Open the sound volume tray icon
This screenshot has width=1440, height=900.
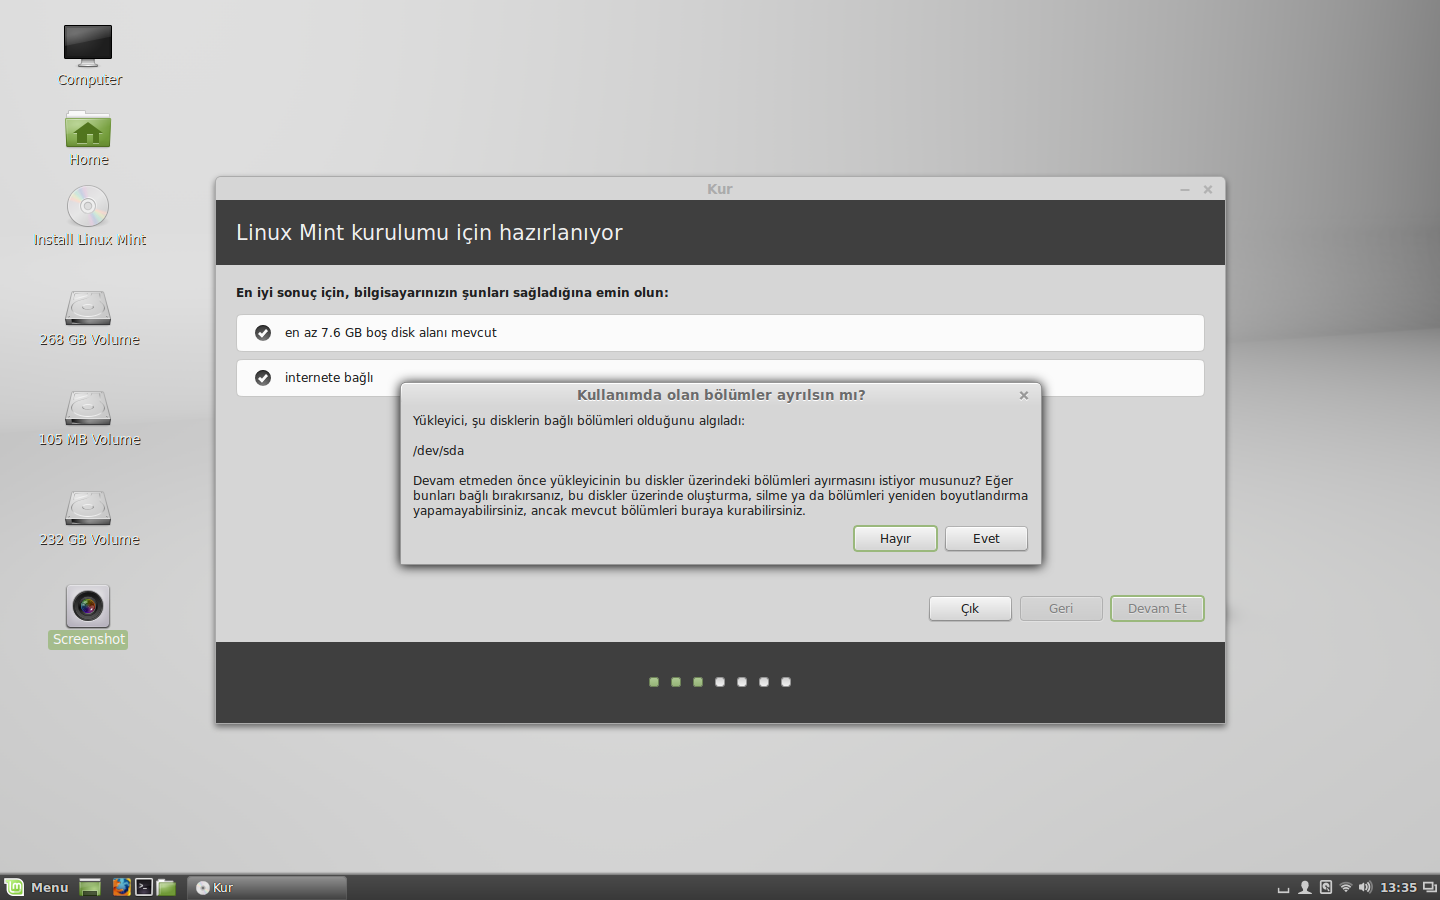click(1365, 887)
